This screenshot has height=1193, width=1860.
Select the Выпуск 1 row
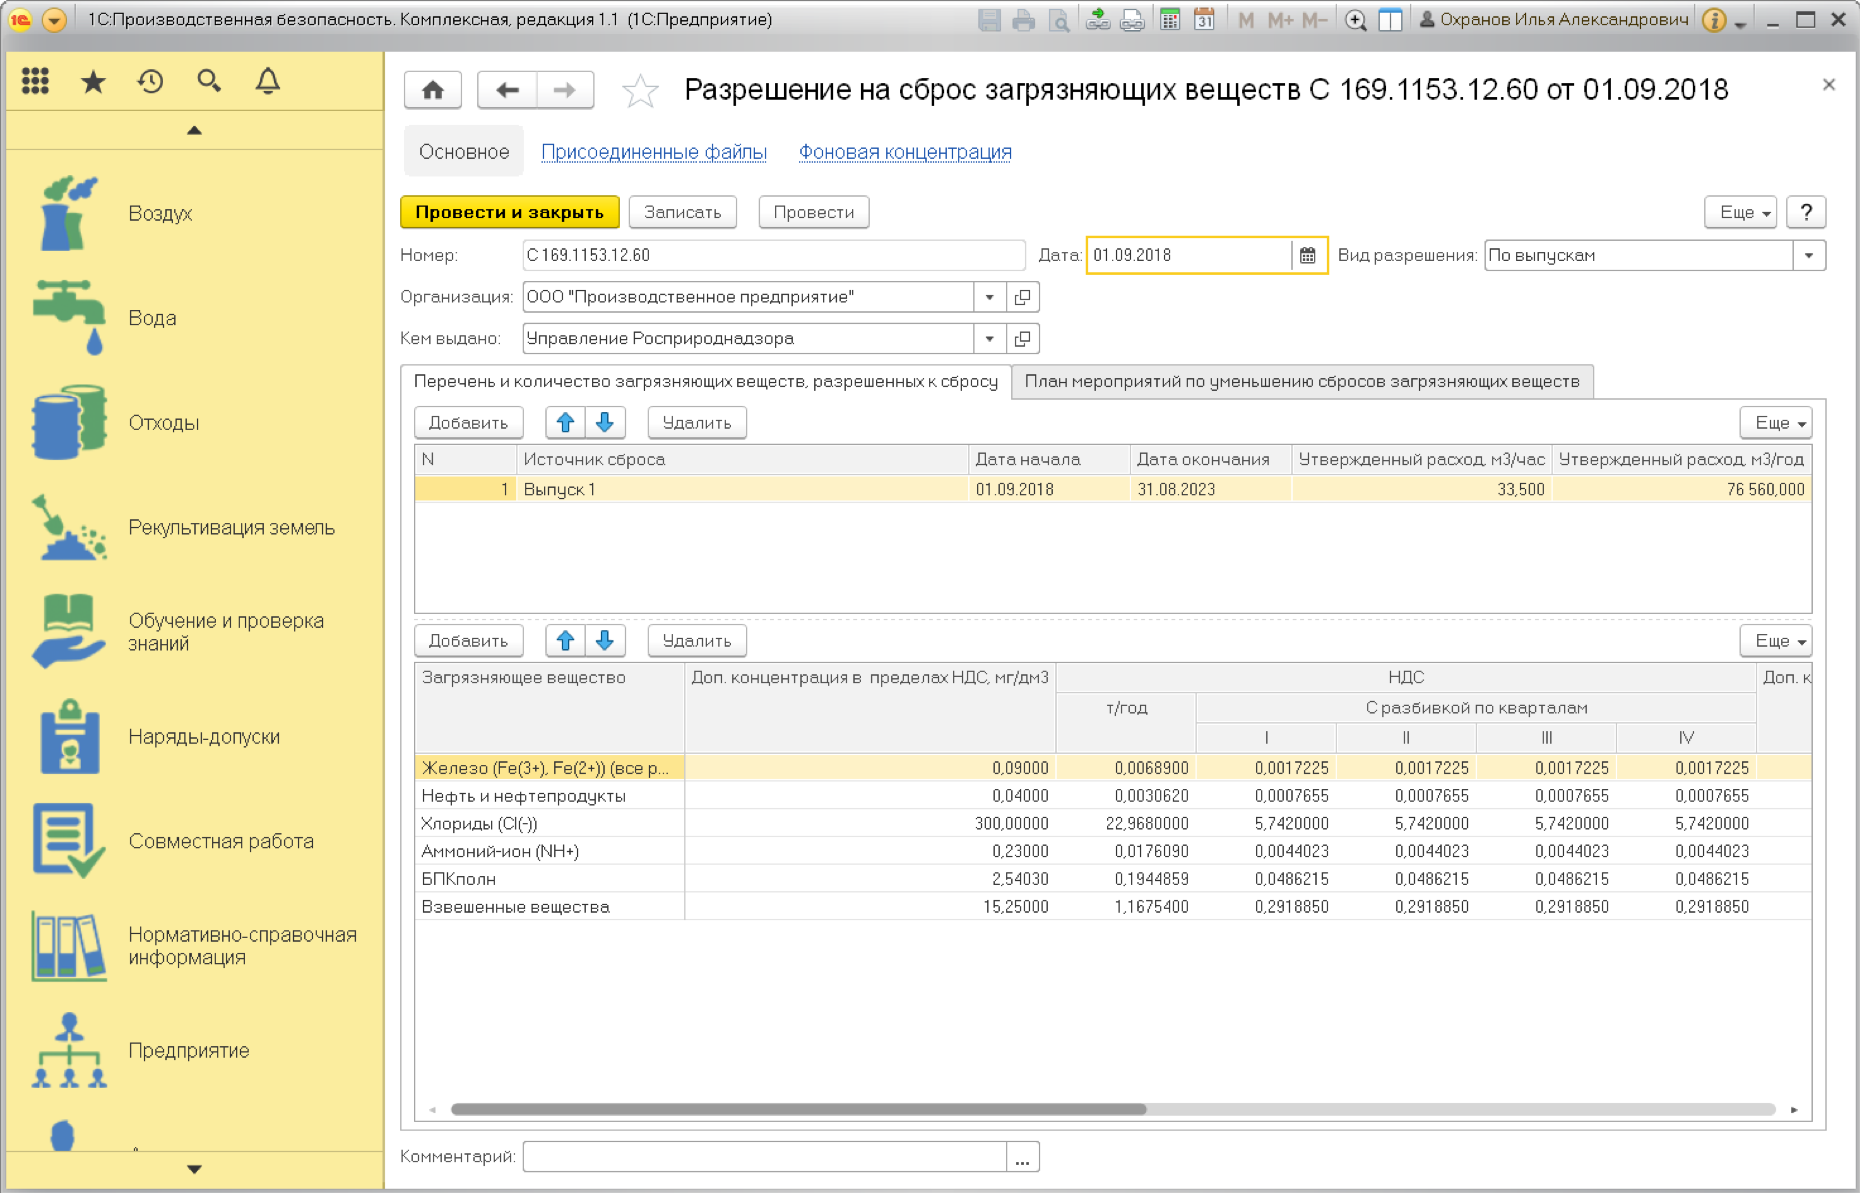[1113, 489]
